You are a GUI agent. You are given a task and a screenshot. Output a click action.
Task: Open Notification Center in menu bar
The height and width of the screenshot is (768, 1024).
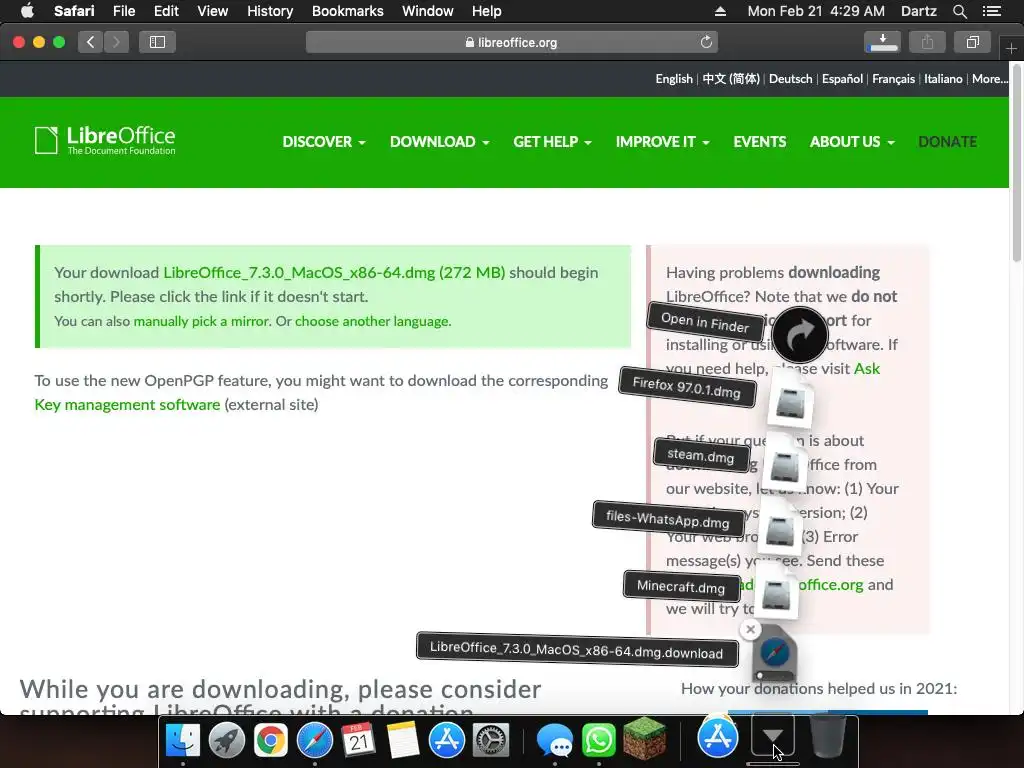[x=991, y=11]
